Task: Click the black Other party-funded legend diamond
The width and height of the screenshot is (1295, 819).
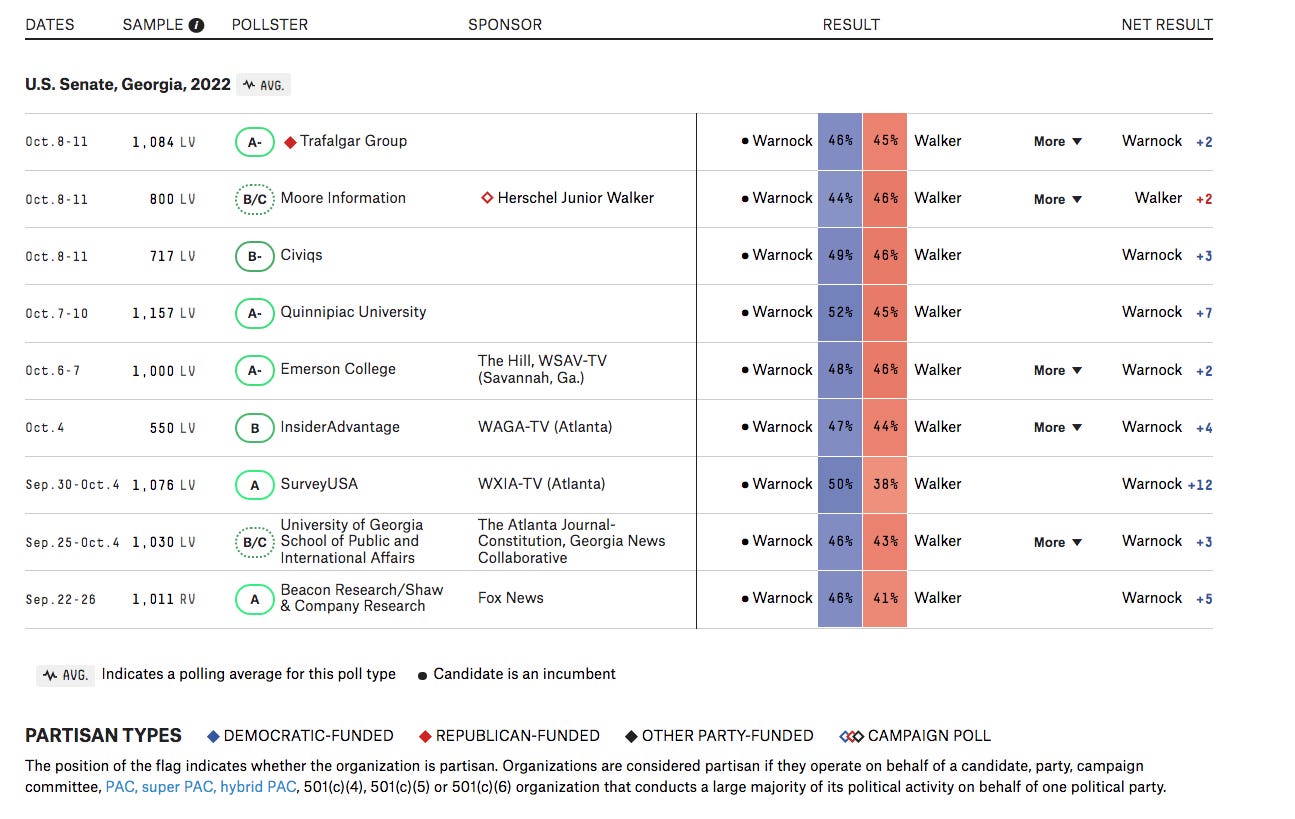Action: point(631,736)
